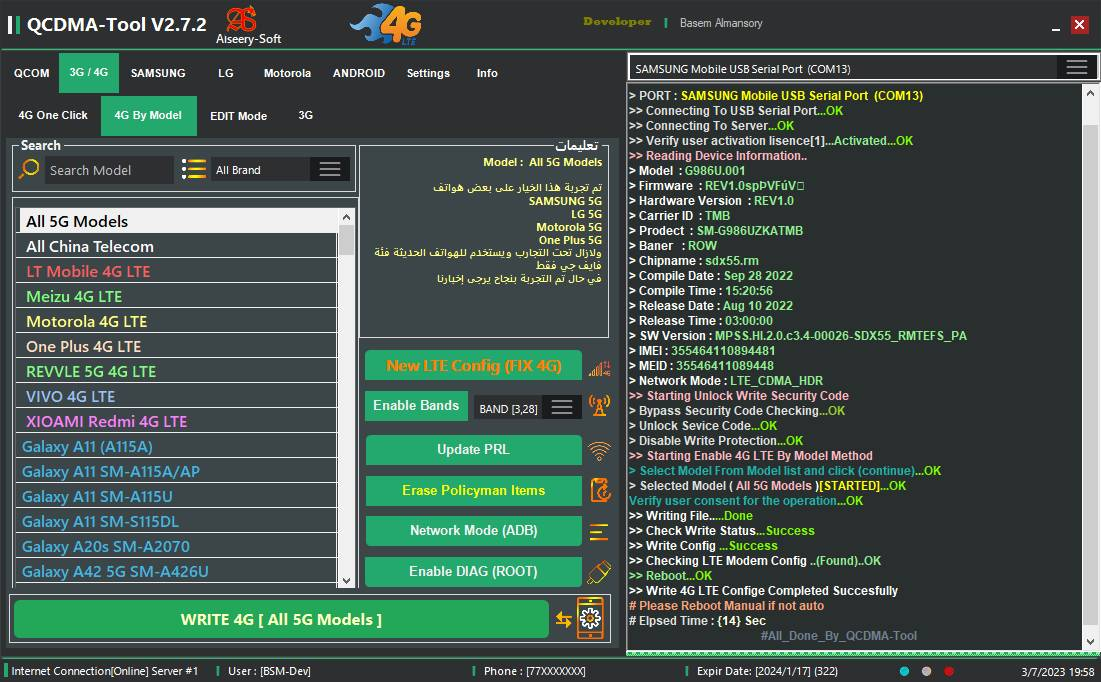Select One Plus 4G LTE entry
1101x682 pixels.
(x=177, y=346)
